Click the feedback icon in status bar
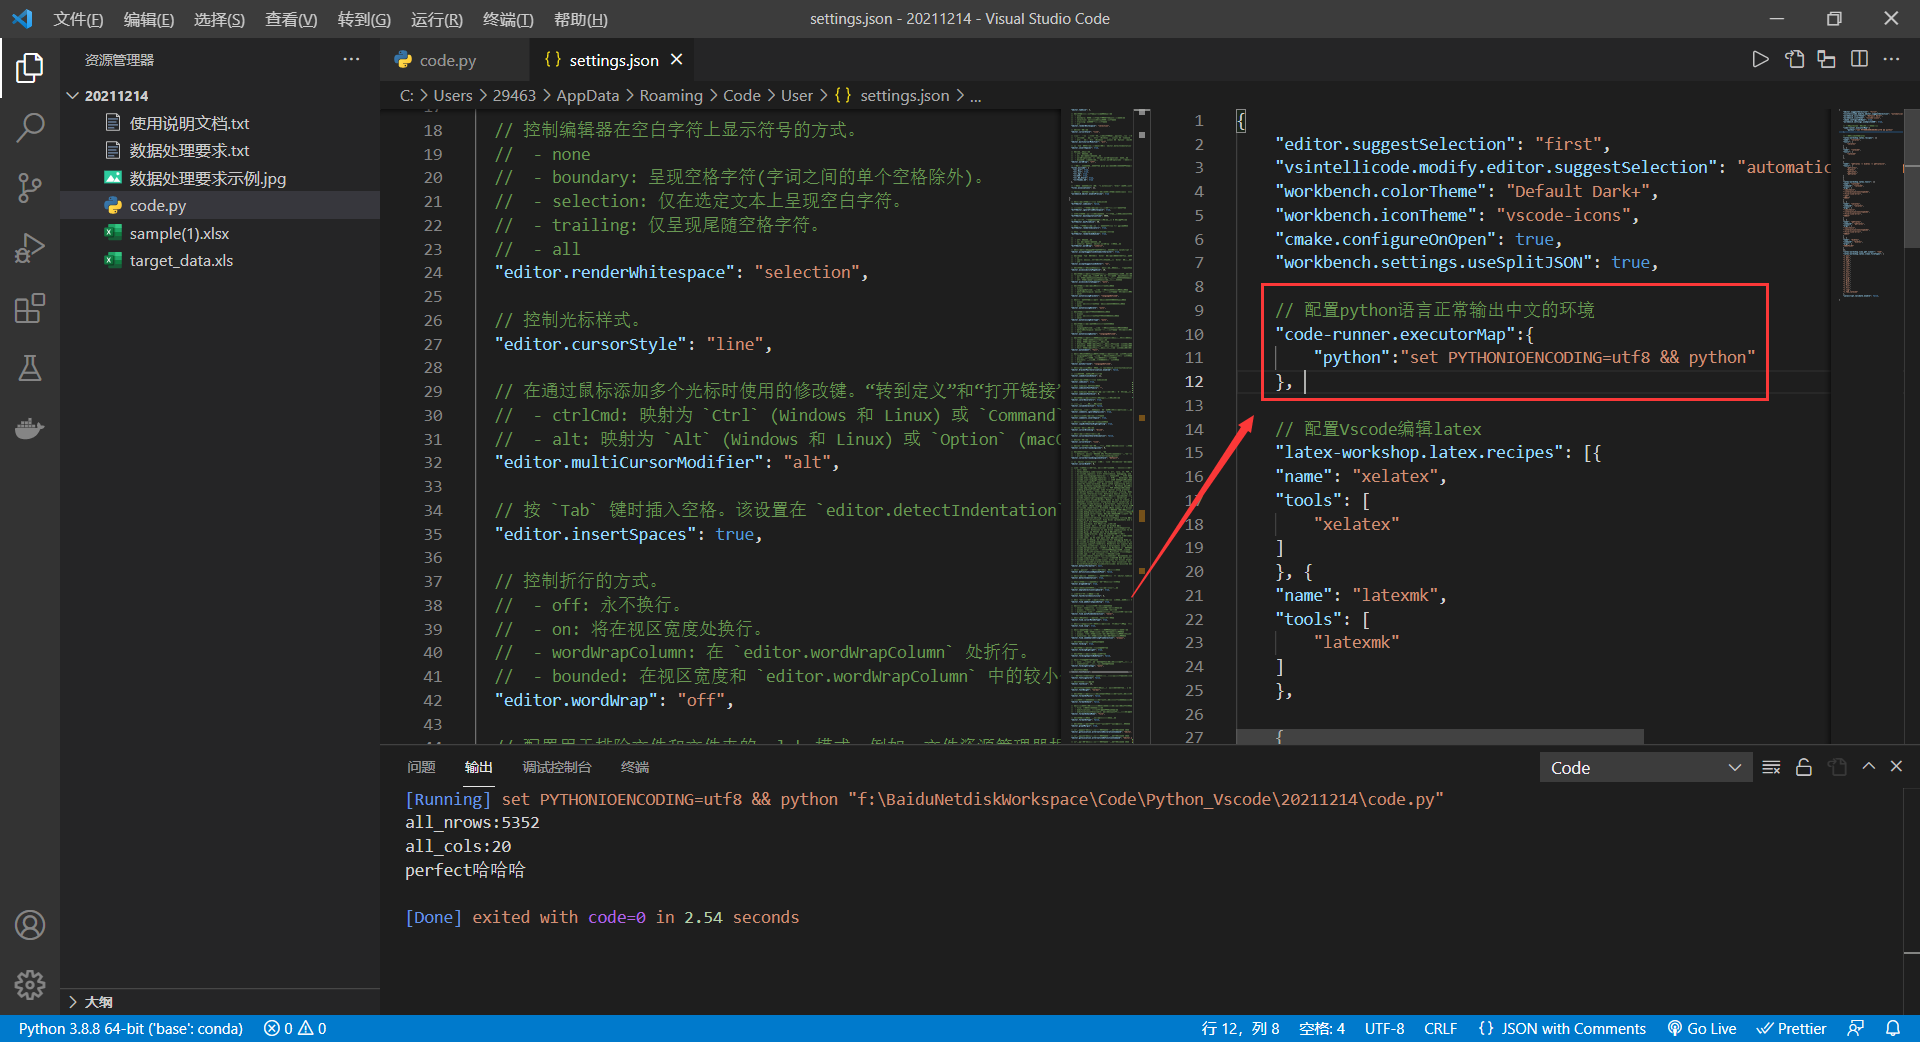Screen dimensions: 1920x1042 click(1855, 1028)
